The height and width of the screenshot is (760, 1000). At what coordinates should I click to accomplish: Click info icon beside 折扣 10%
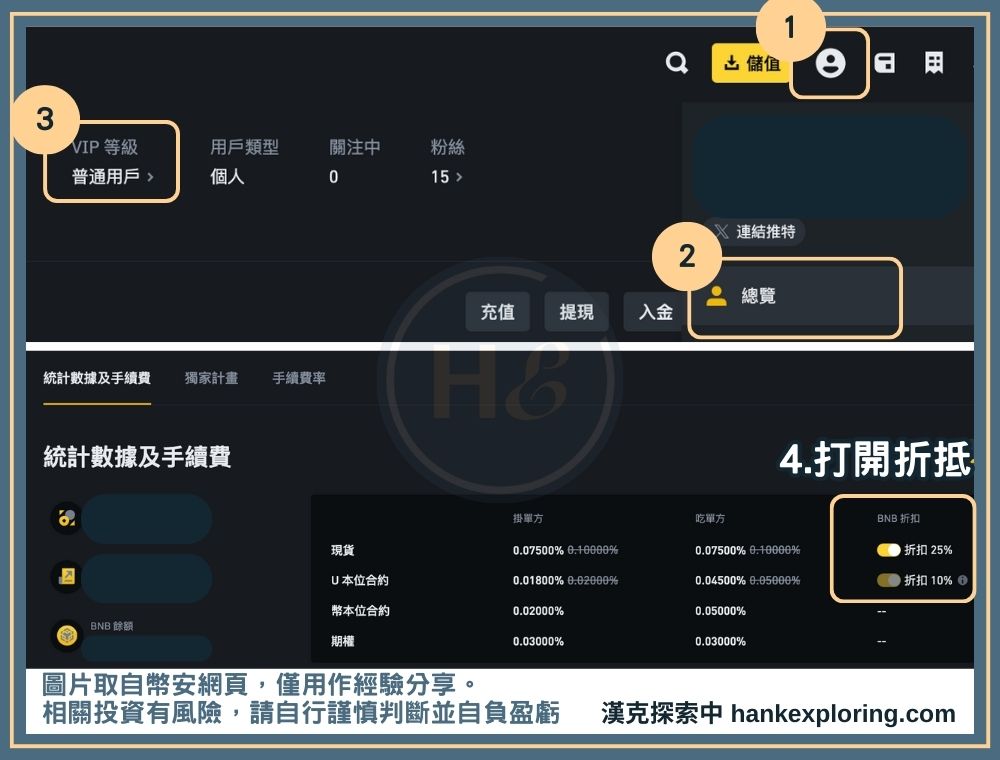tap(962, 580)
